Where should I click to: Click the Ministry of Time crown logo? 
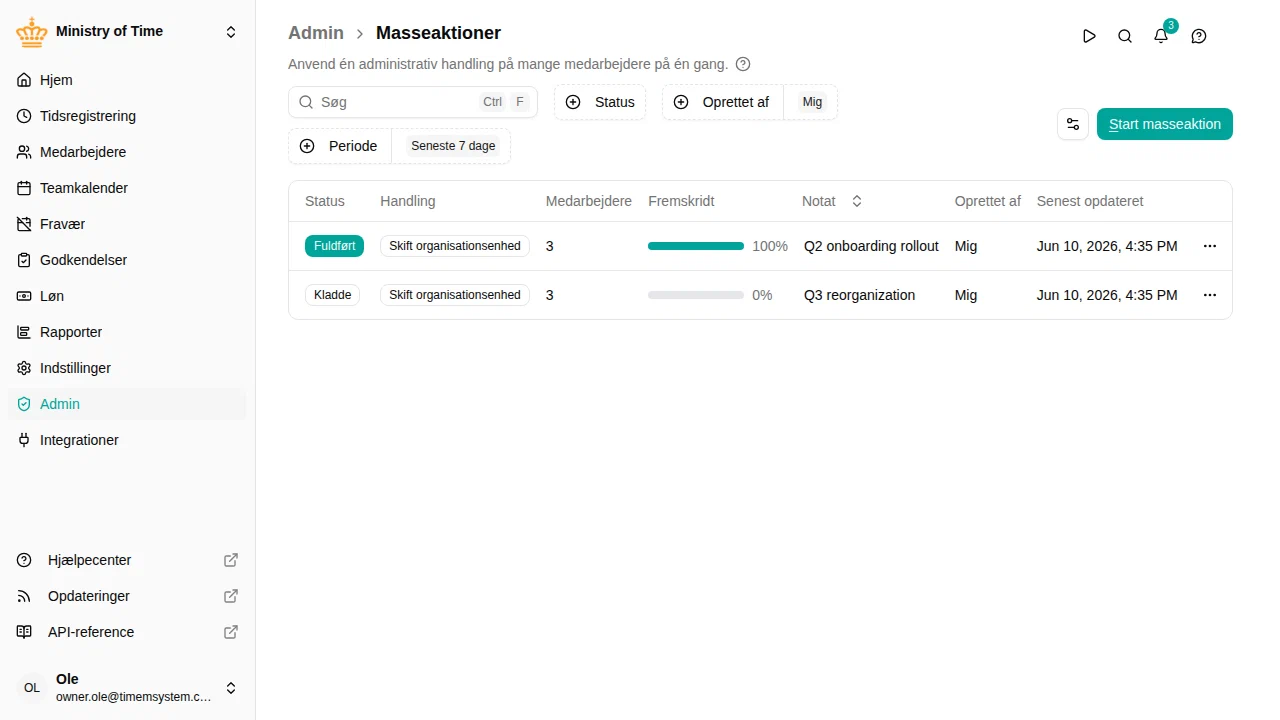(x=32, y=32)
